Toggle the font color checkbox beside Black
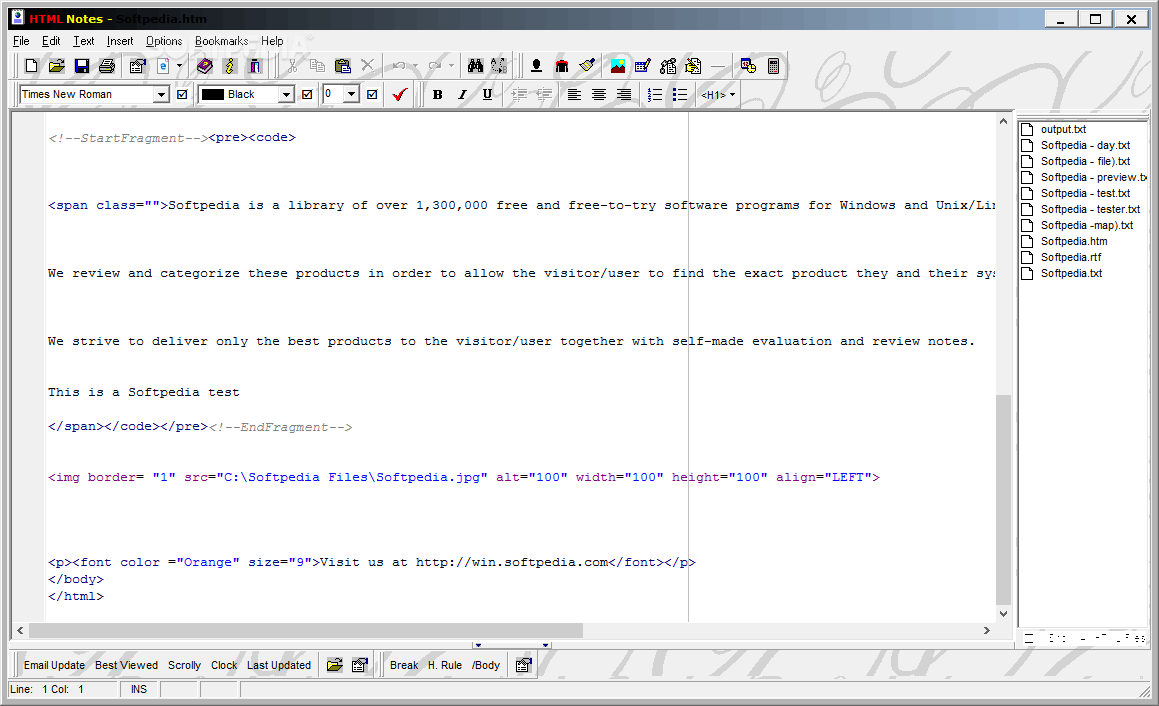This screenshot has width=1159, height=706. [x=307, y=95]
